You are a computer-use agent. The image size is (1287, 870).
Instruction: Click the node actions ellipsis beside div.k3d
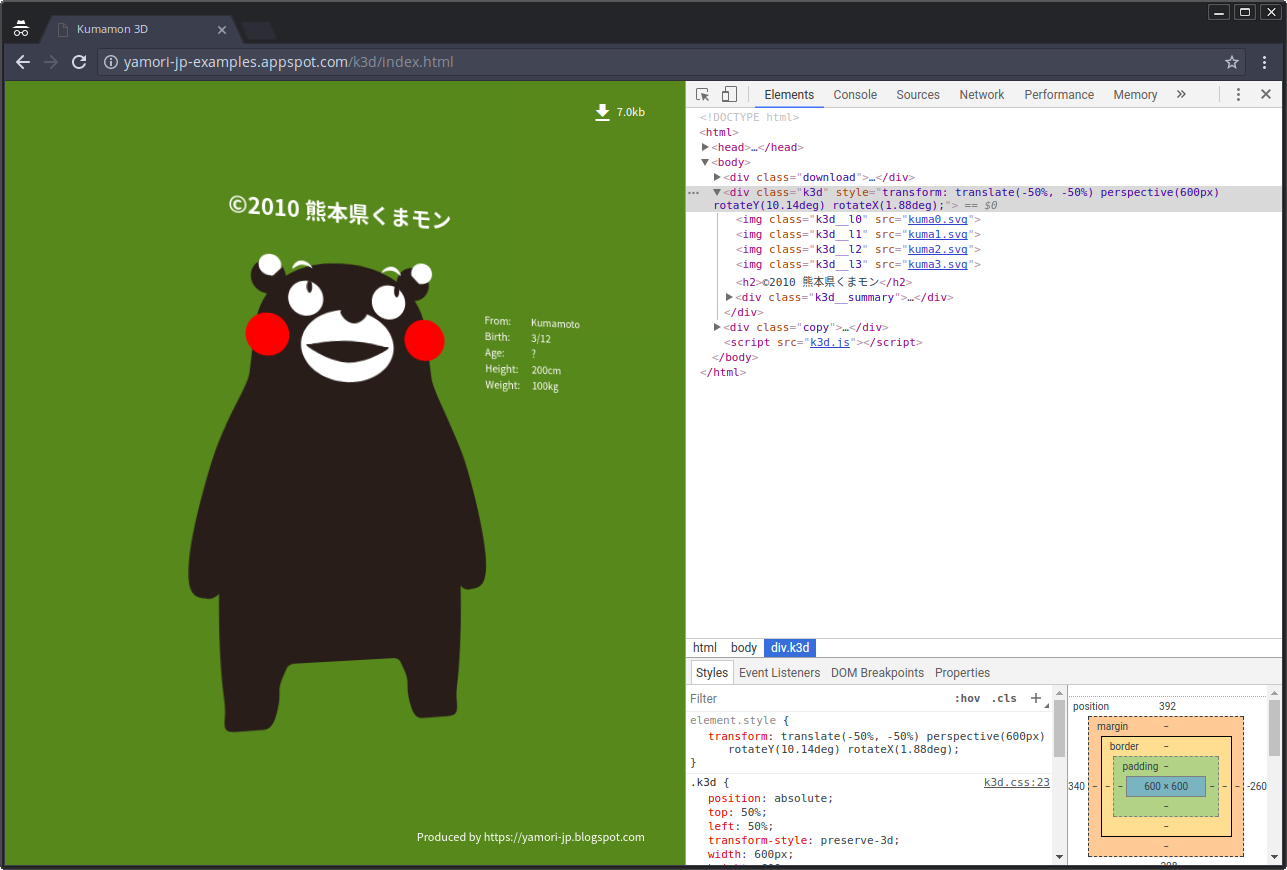(694, 192)
